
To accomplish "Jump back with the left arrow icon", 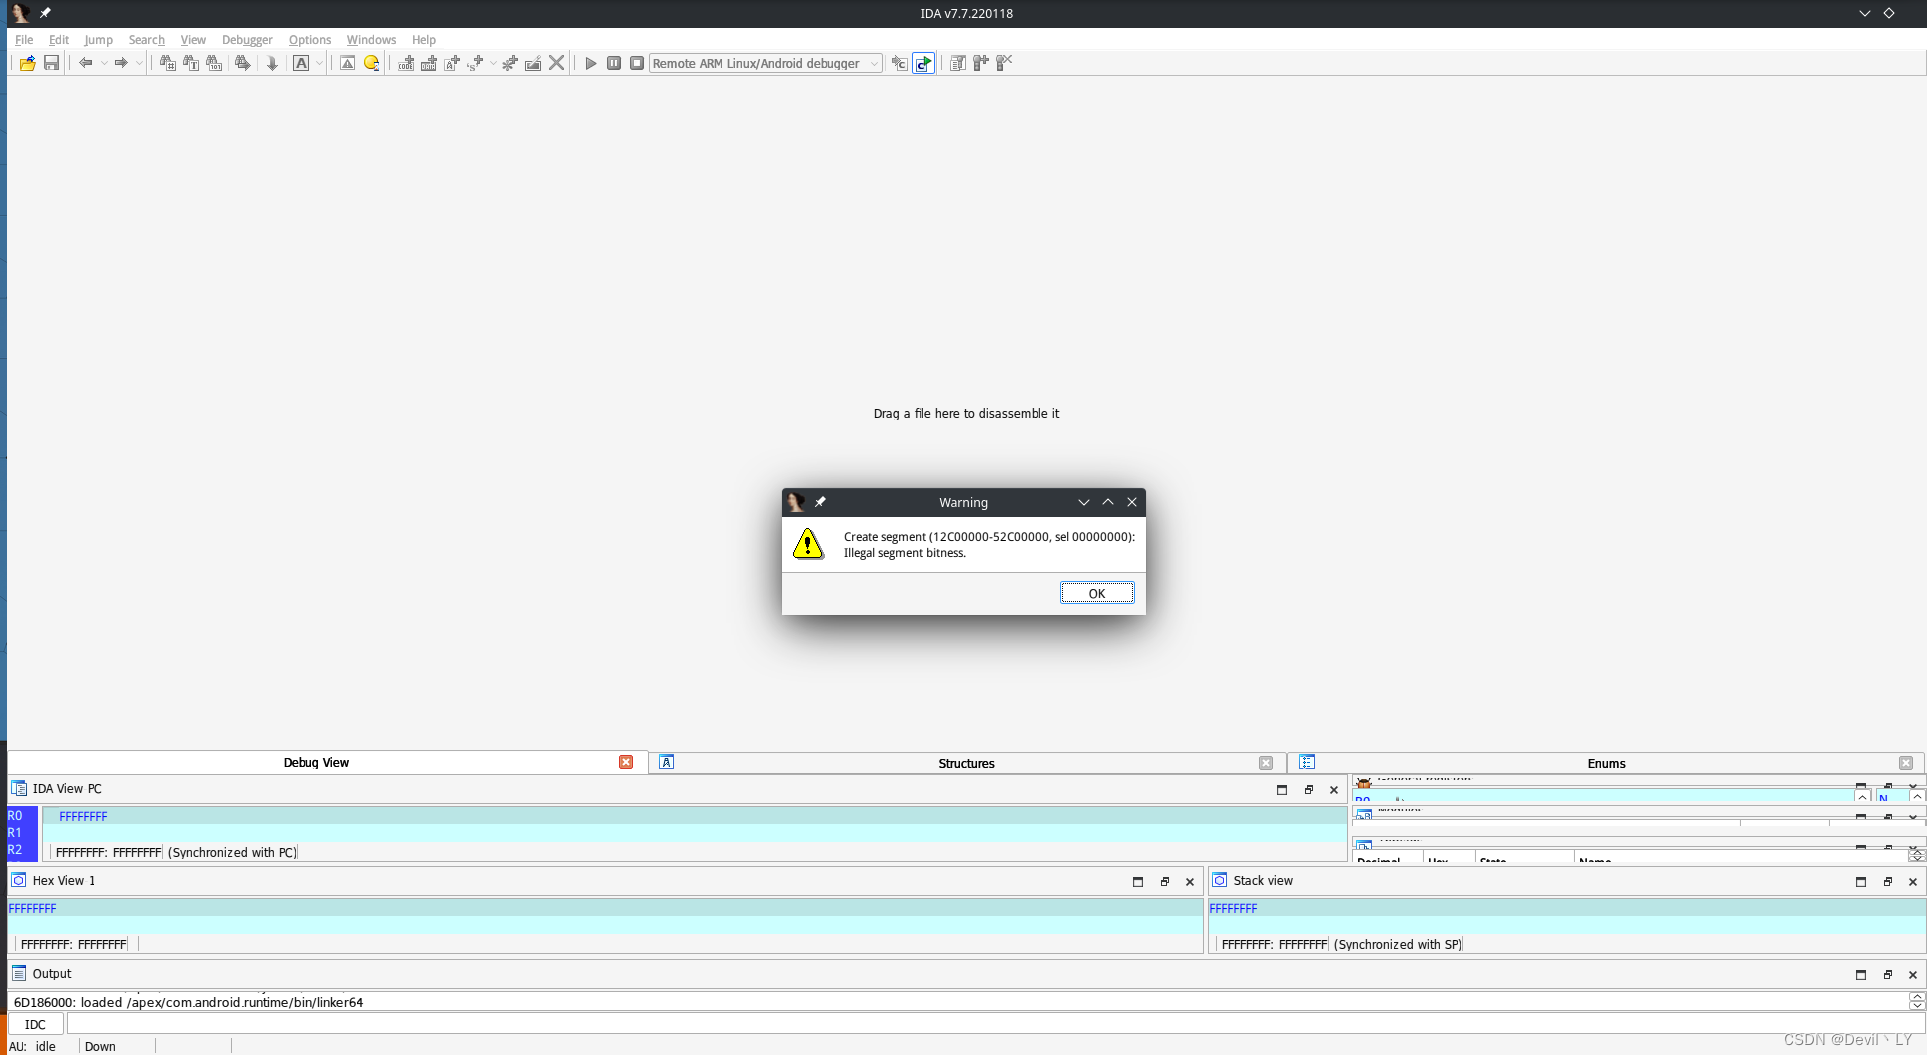I will [x=86, y=63].
